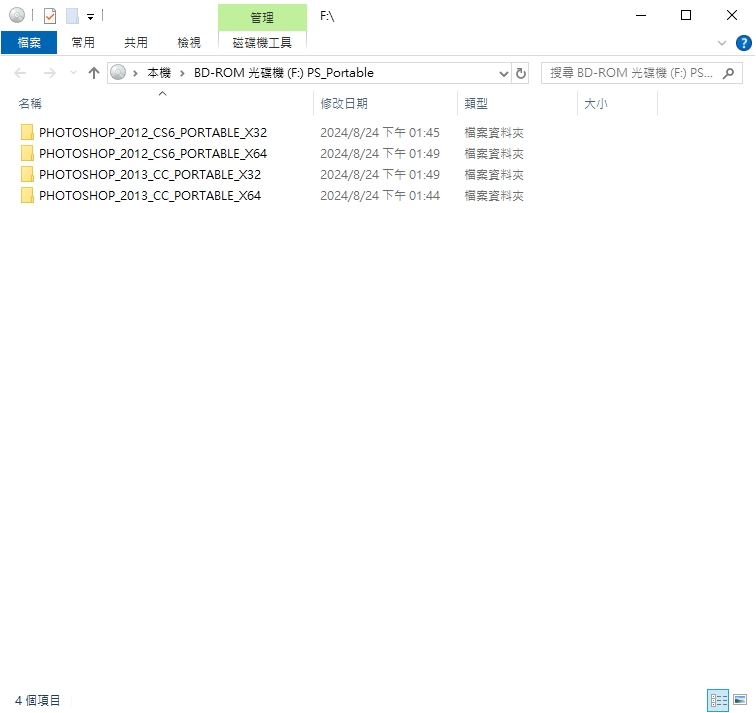Image resolution: width=756 pixels, height=713 pixels.
Task: Click folder icon of PHOTOSHOP_2013_CC_PORTABLE_X64
Action: 27,195
